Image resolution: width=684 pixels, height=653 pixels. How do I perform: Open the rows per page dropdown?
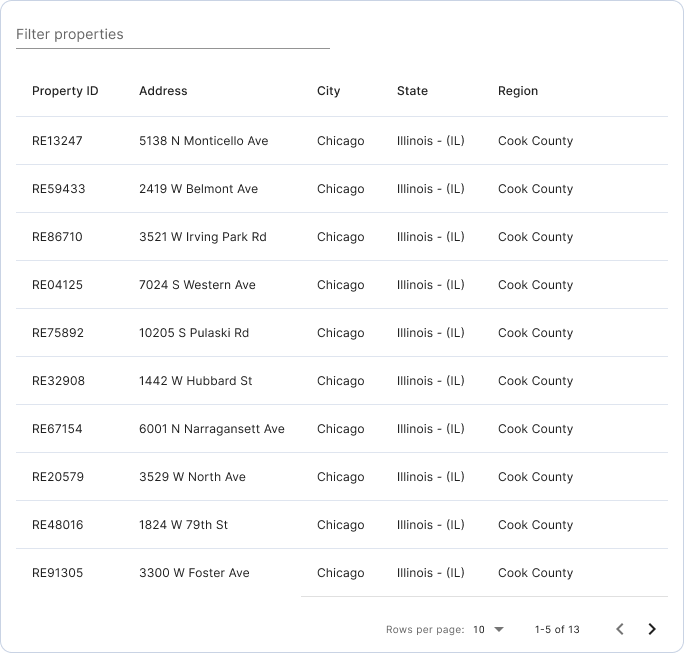coord(489,629)
